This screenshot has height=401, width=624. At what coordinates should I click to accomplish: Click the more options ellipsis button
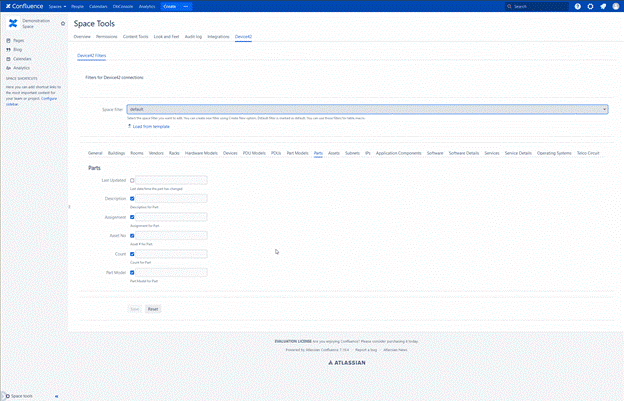[185, 6]
